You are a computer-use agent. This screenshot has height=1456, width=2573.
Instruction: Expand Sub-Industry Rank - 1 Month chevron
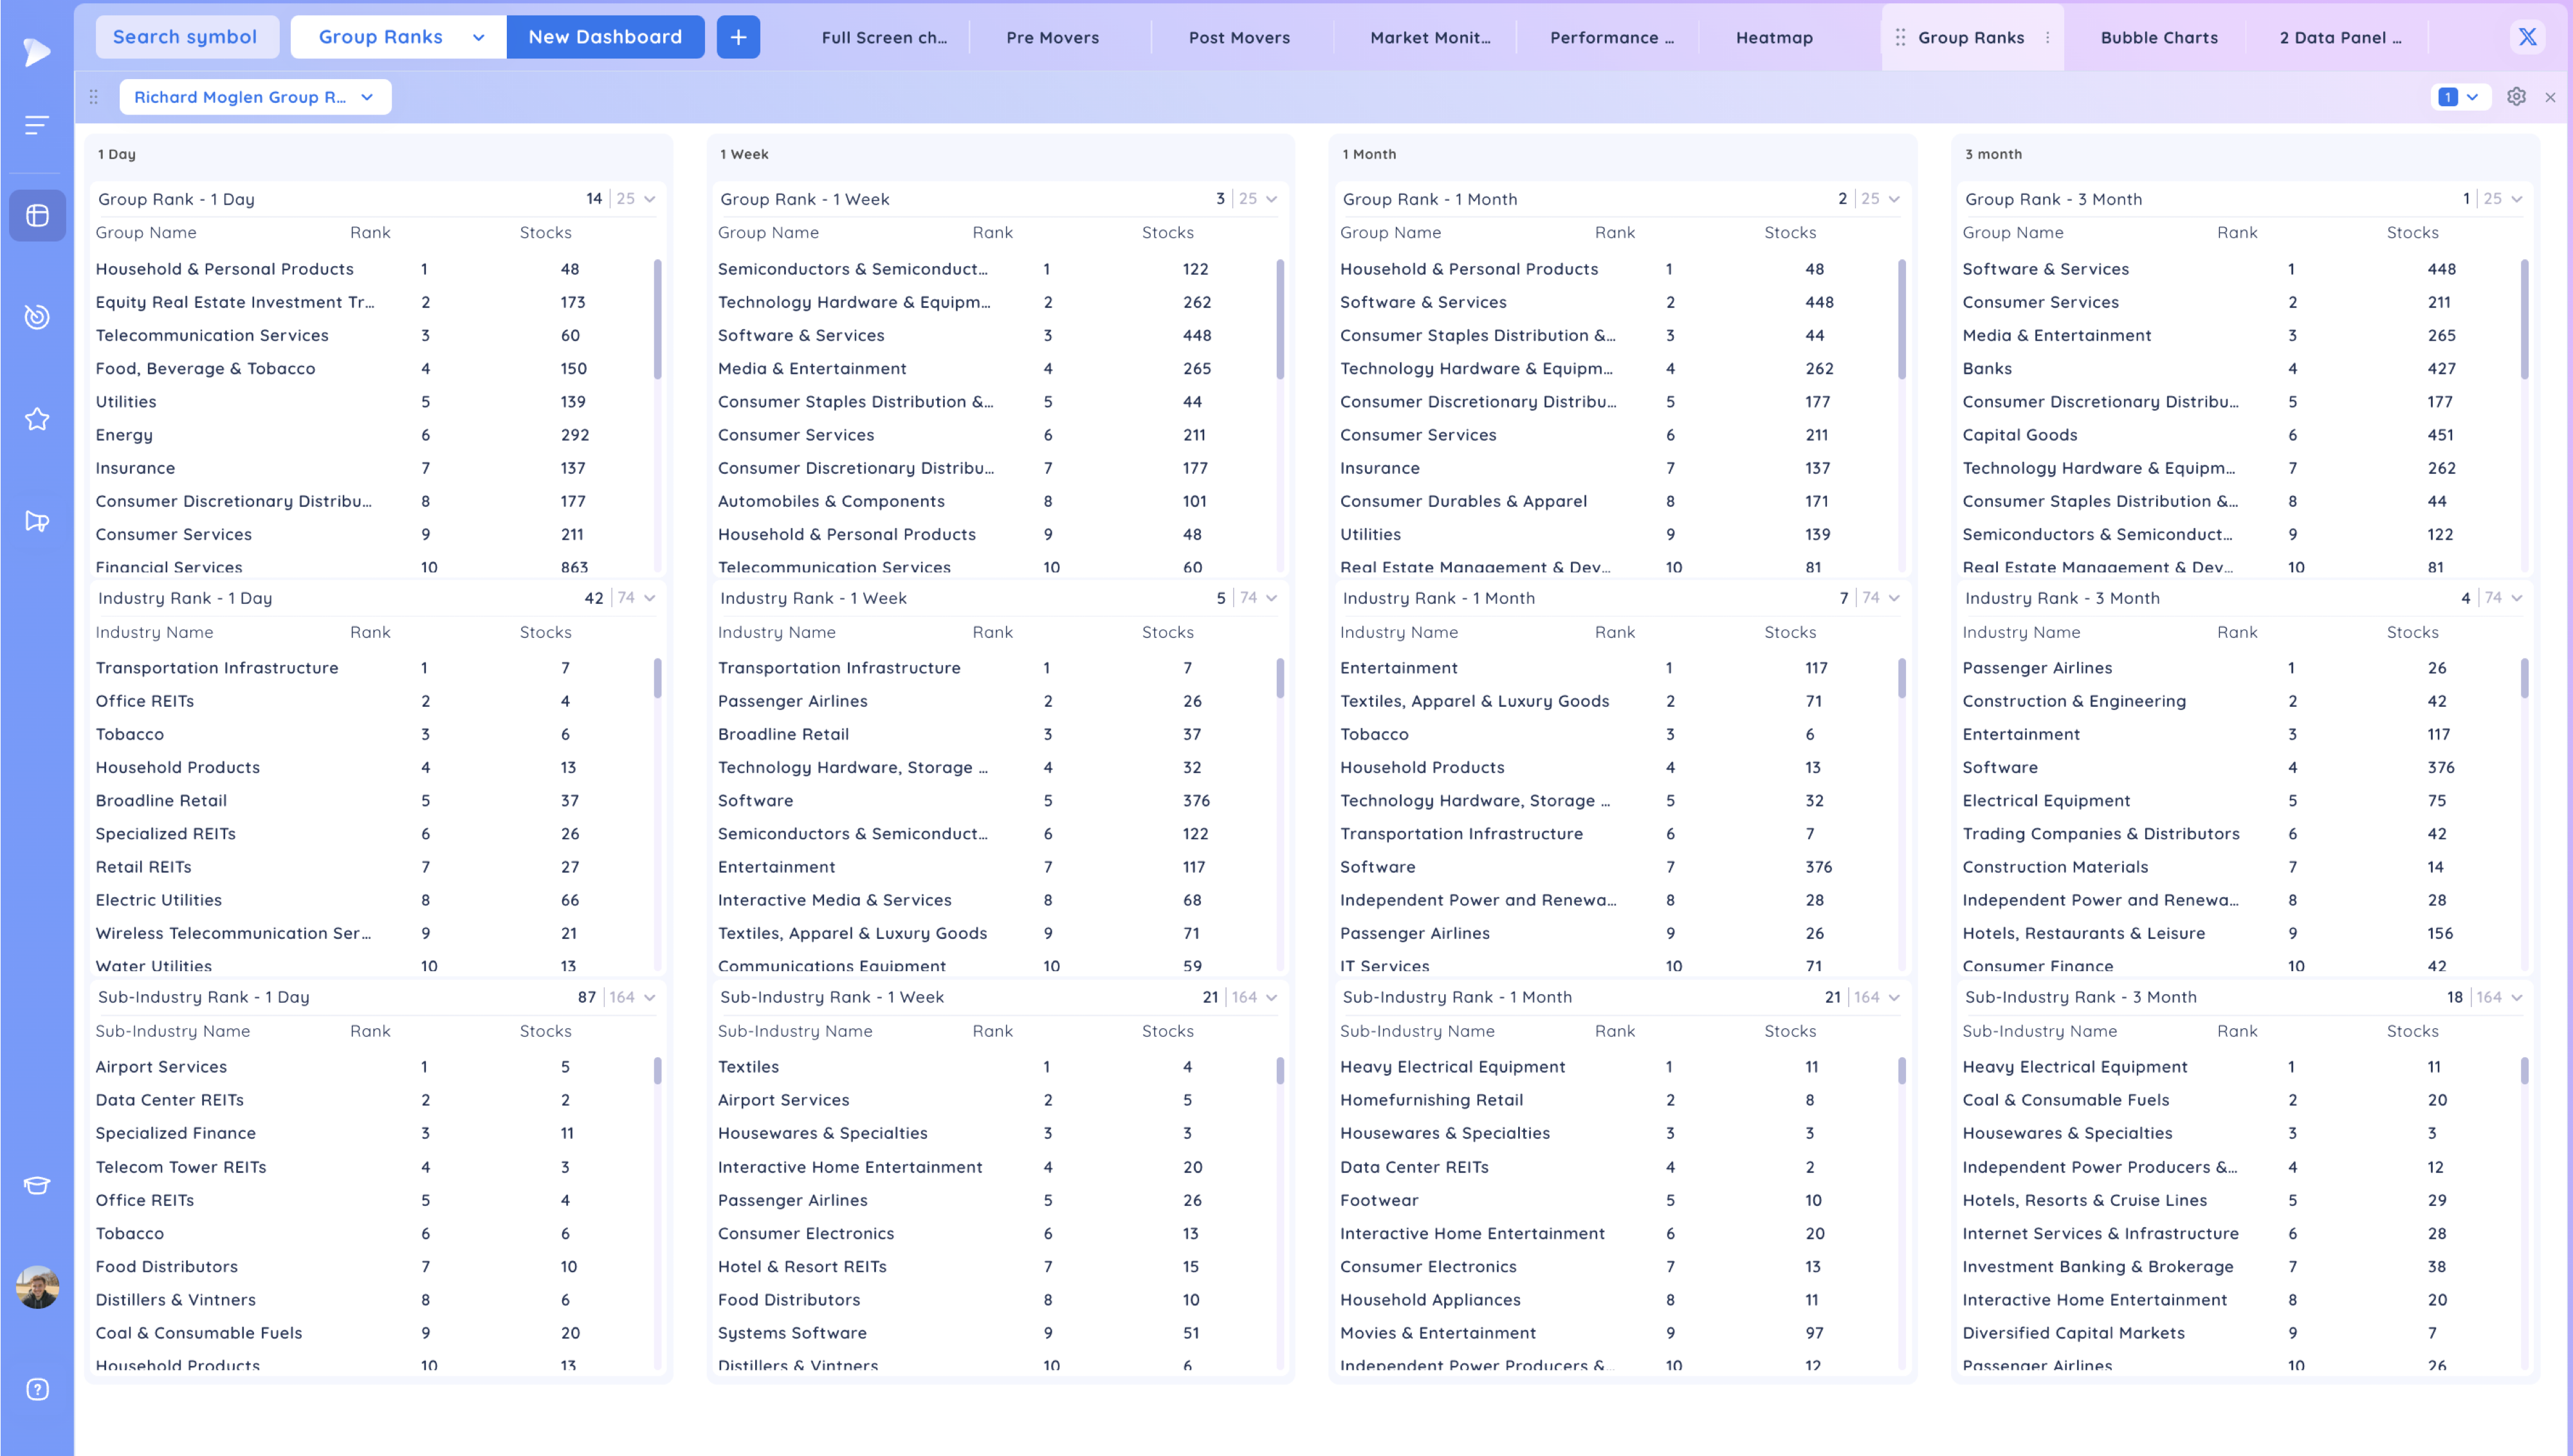coord(1894,997)
